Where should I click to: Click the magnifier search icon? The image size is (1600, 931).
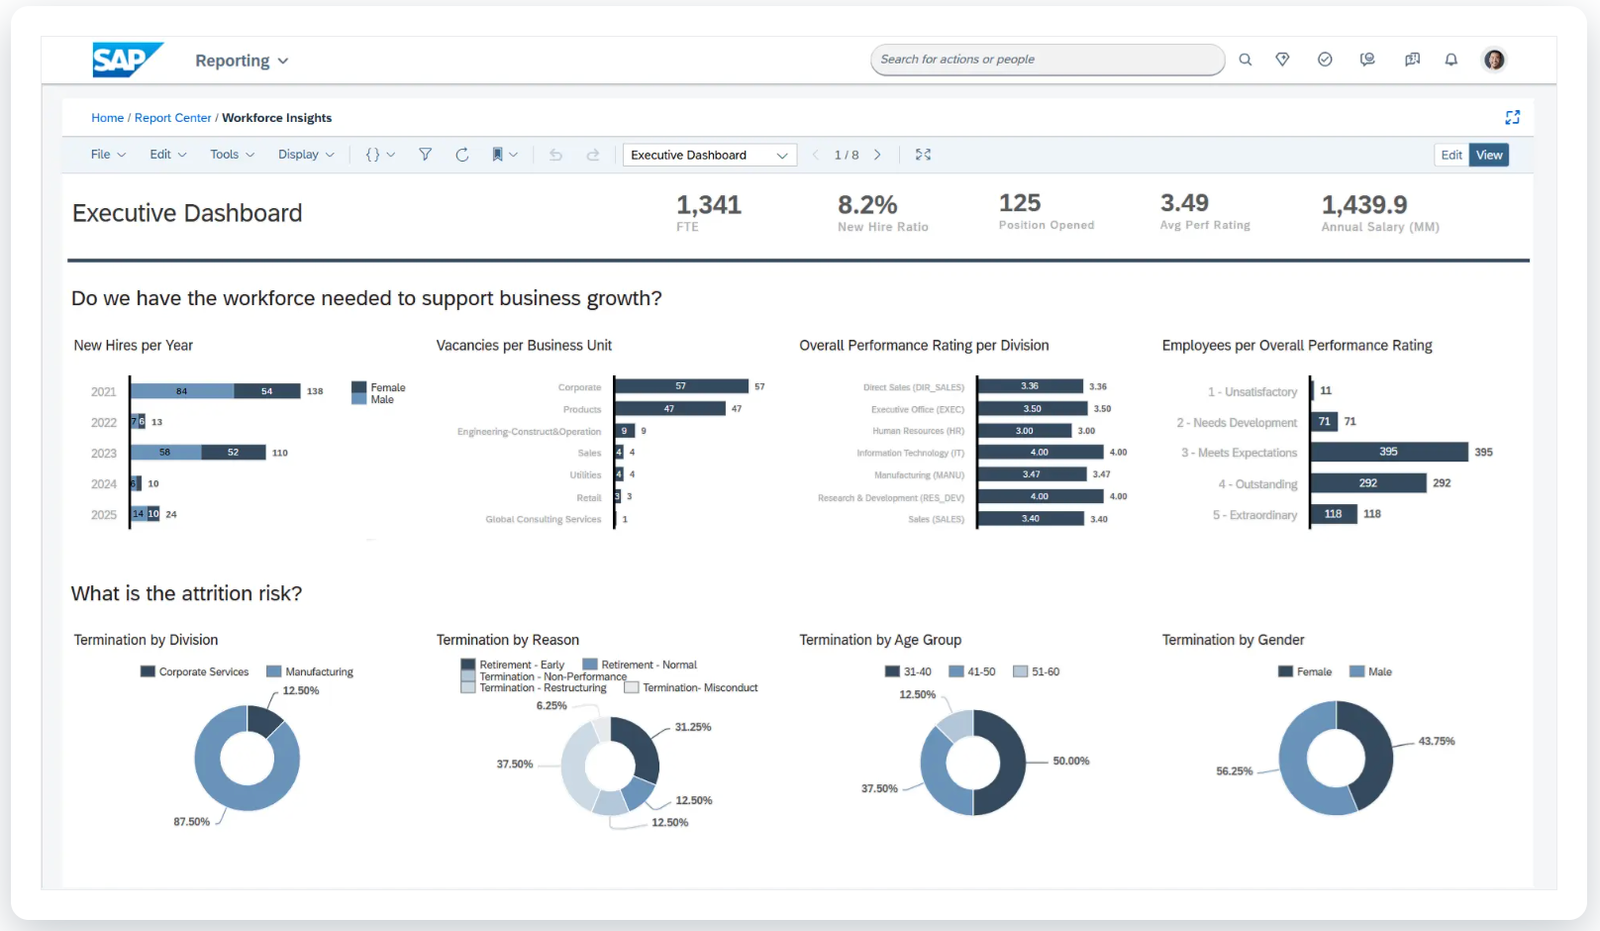point(1245,60)
